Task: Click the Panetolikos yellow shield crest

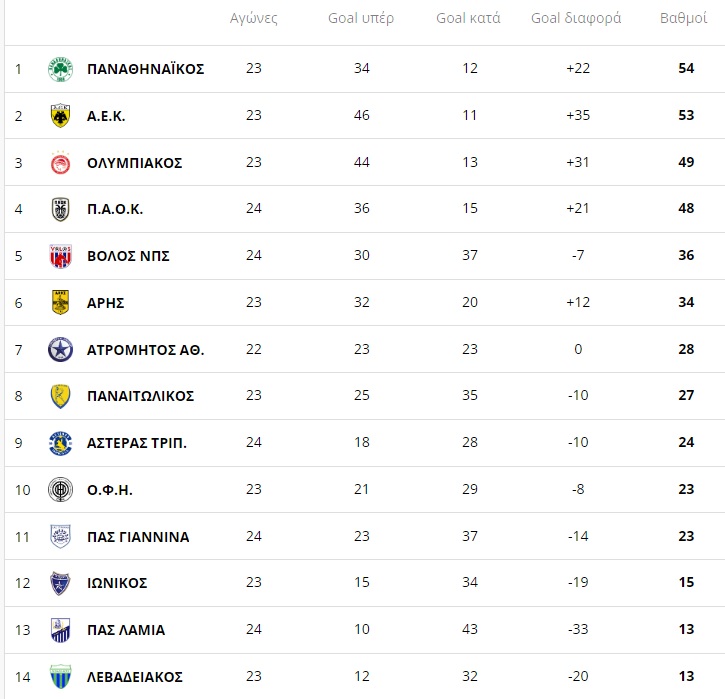Action: [x=61, y=396]
